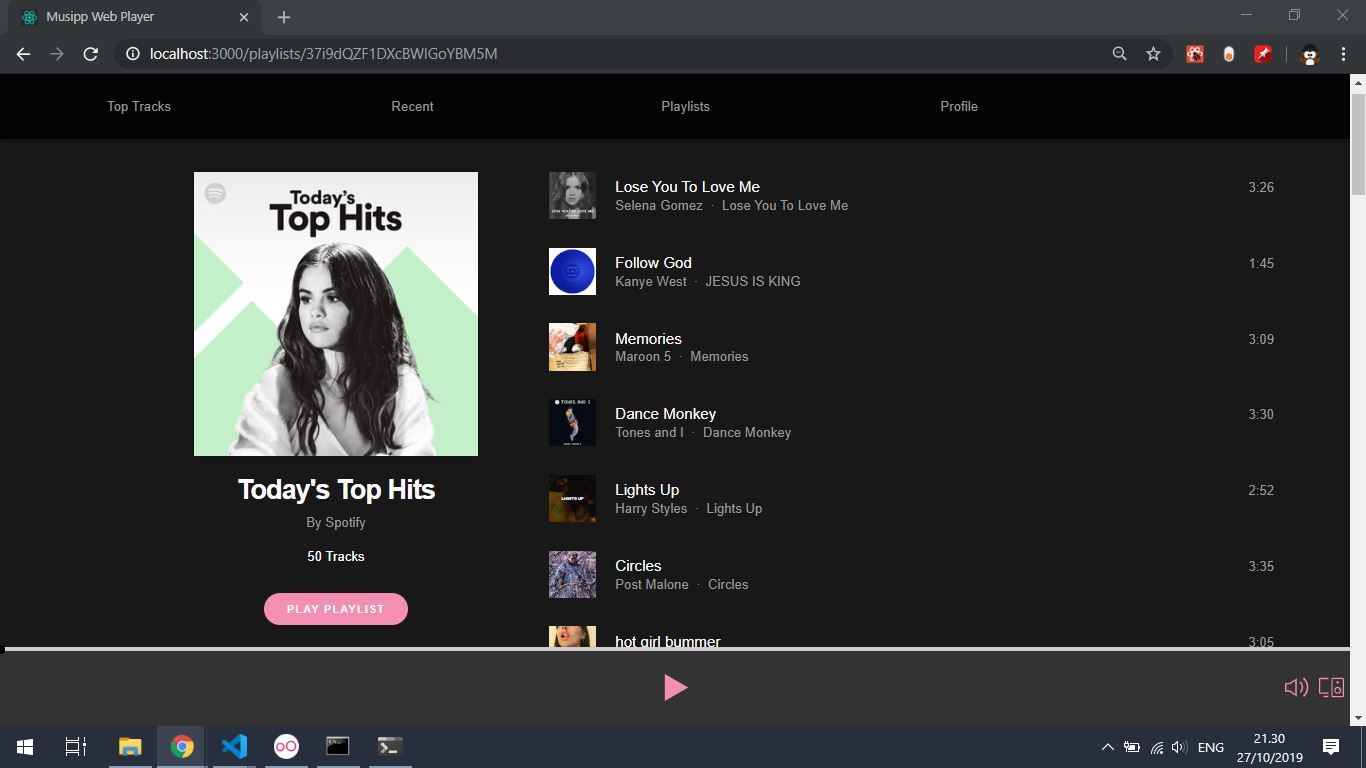This screenshot has width=1366, height=768.
Task: Go to the Recent navigation item
Action: click(x=412, y=106)
